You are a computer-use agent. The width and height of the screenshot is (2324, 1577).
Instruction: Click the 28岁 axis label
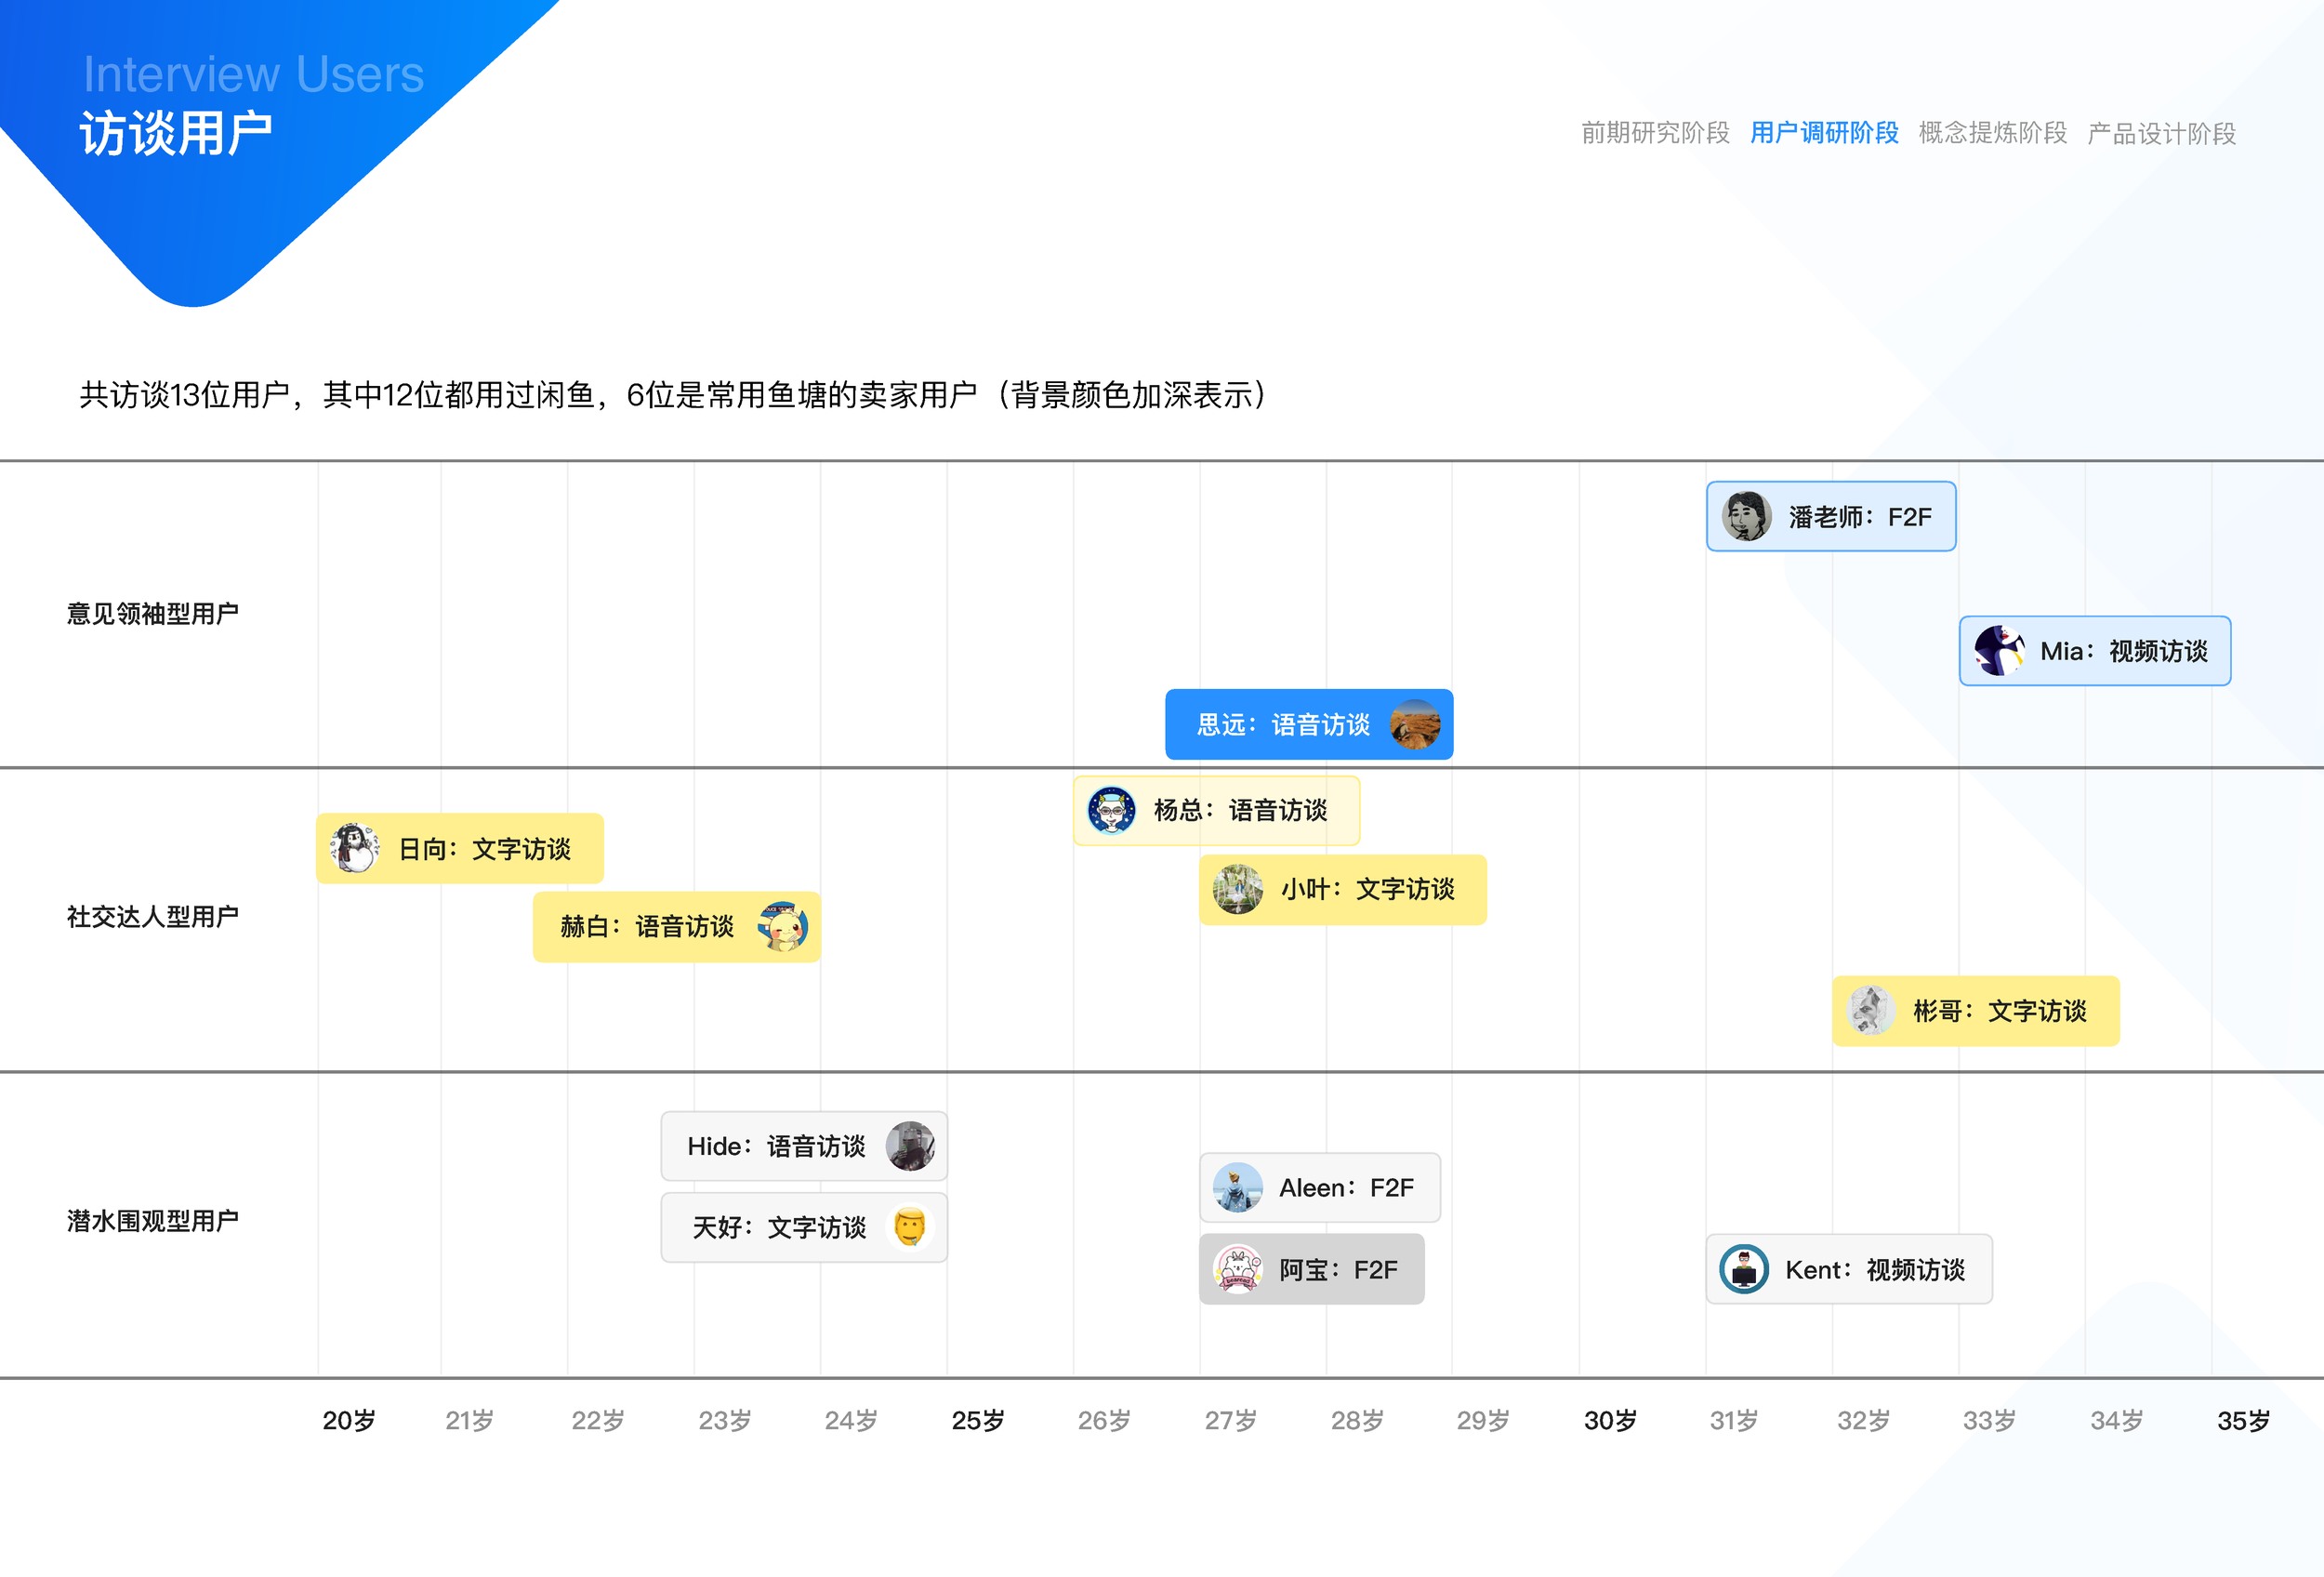coord(1357,1420)
